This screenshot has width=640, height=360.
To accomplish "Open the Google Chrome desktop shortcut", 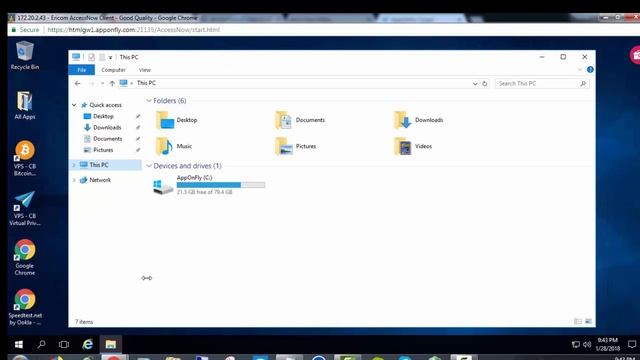I will click(24, 258).
